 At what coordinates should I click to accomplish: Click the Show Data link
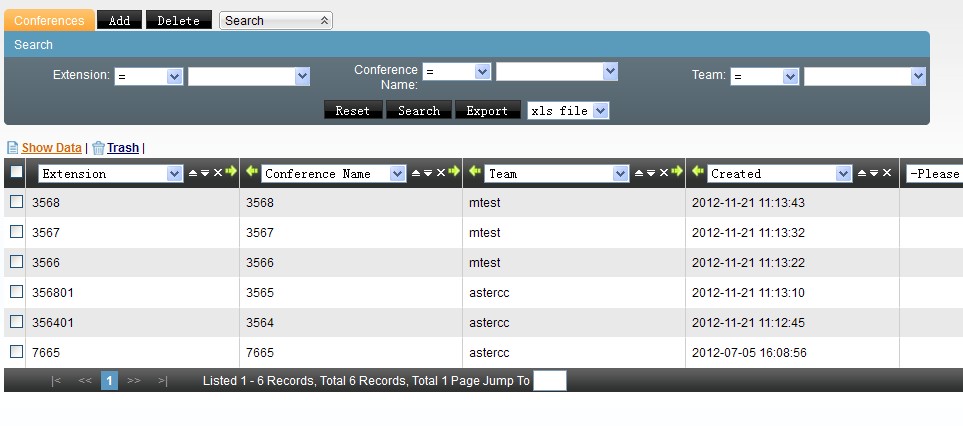[51, 148]
